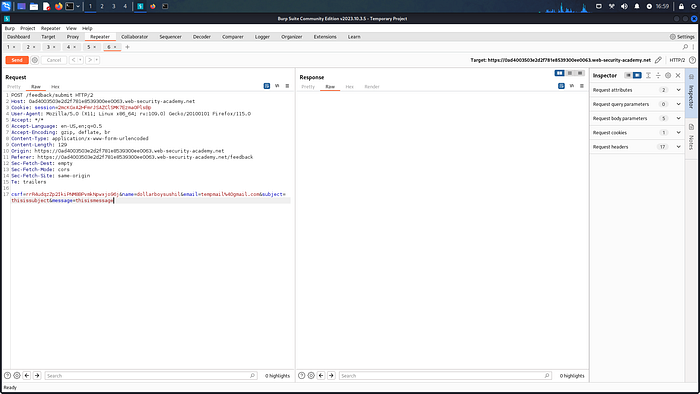Expand Request body parameters section
Screen dimensions: 700x394
click(x=637, y=119)
